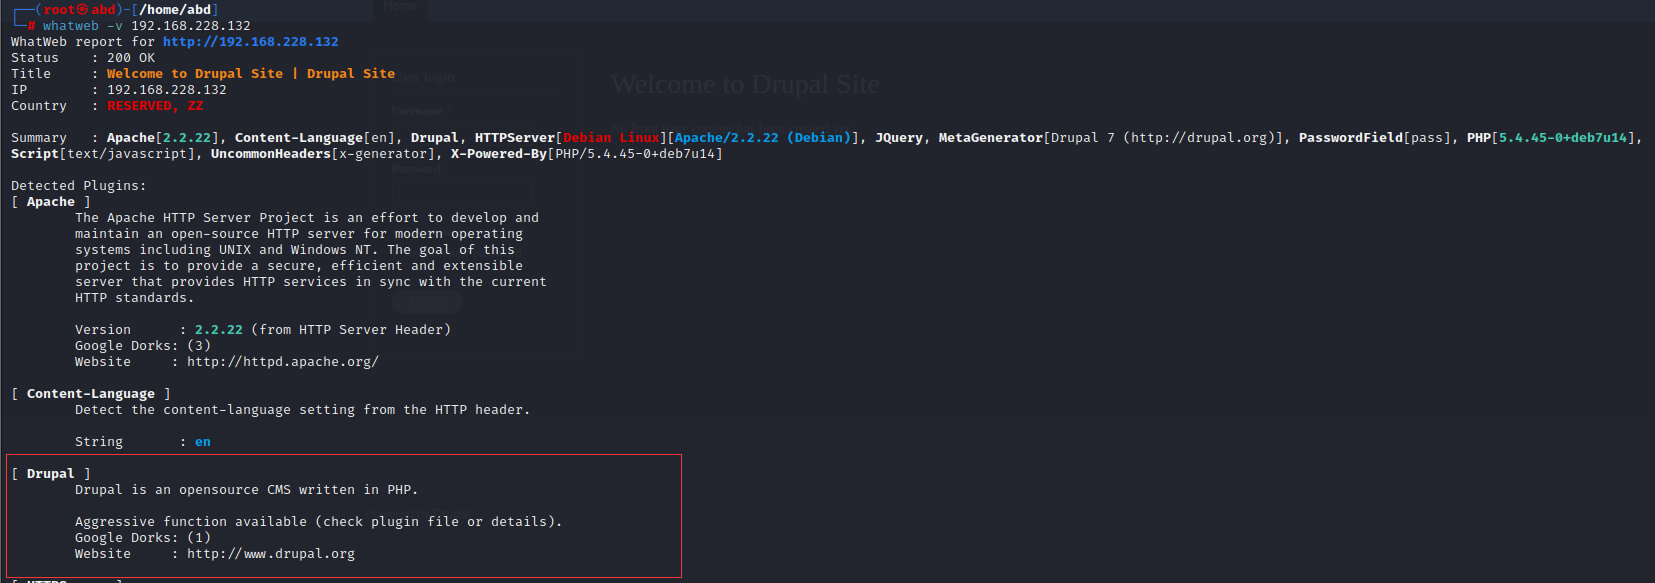Image resolution: width=1655 pixels, height=583 pixels.
Task: Select the Apache version 2.2.22 value
Action: click(x=218, y=330)
